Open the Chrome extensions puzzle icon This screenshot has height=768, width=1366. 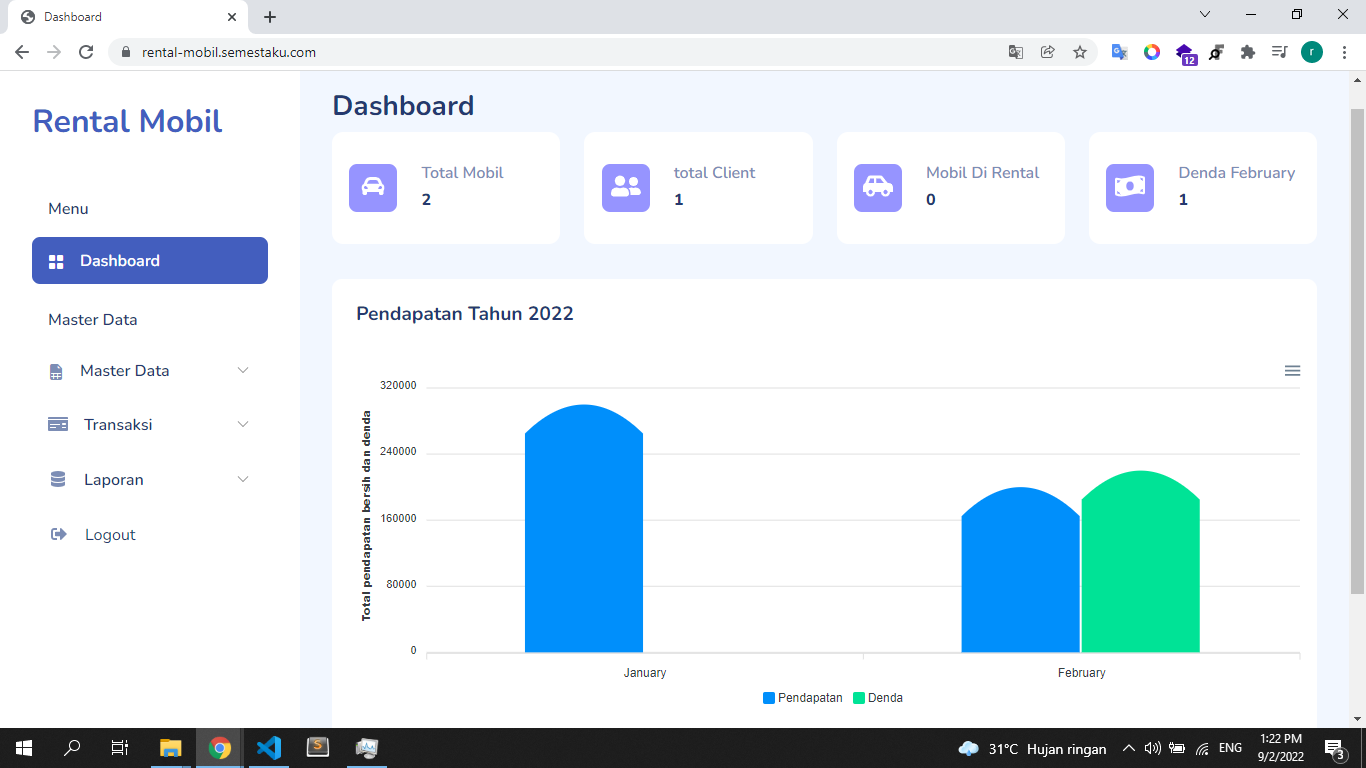(1247, 52)
